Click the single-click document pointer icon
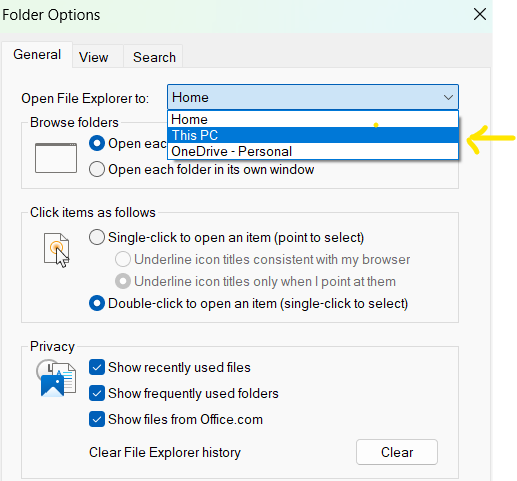Viewport: 517px width, 481px height. (57, 250)
